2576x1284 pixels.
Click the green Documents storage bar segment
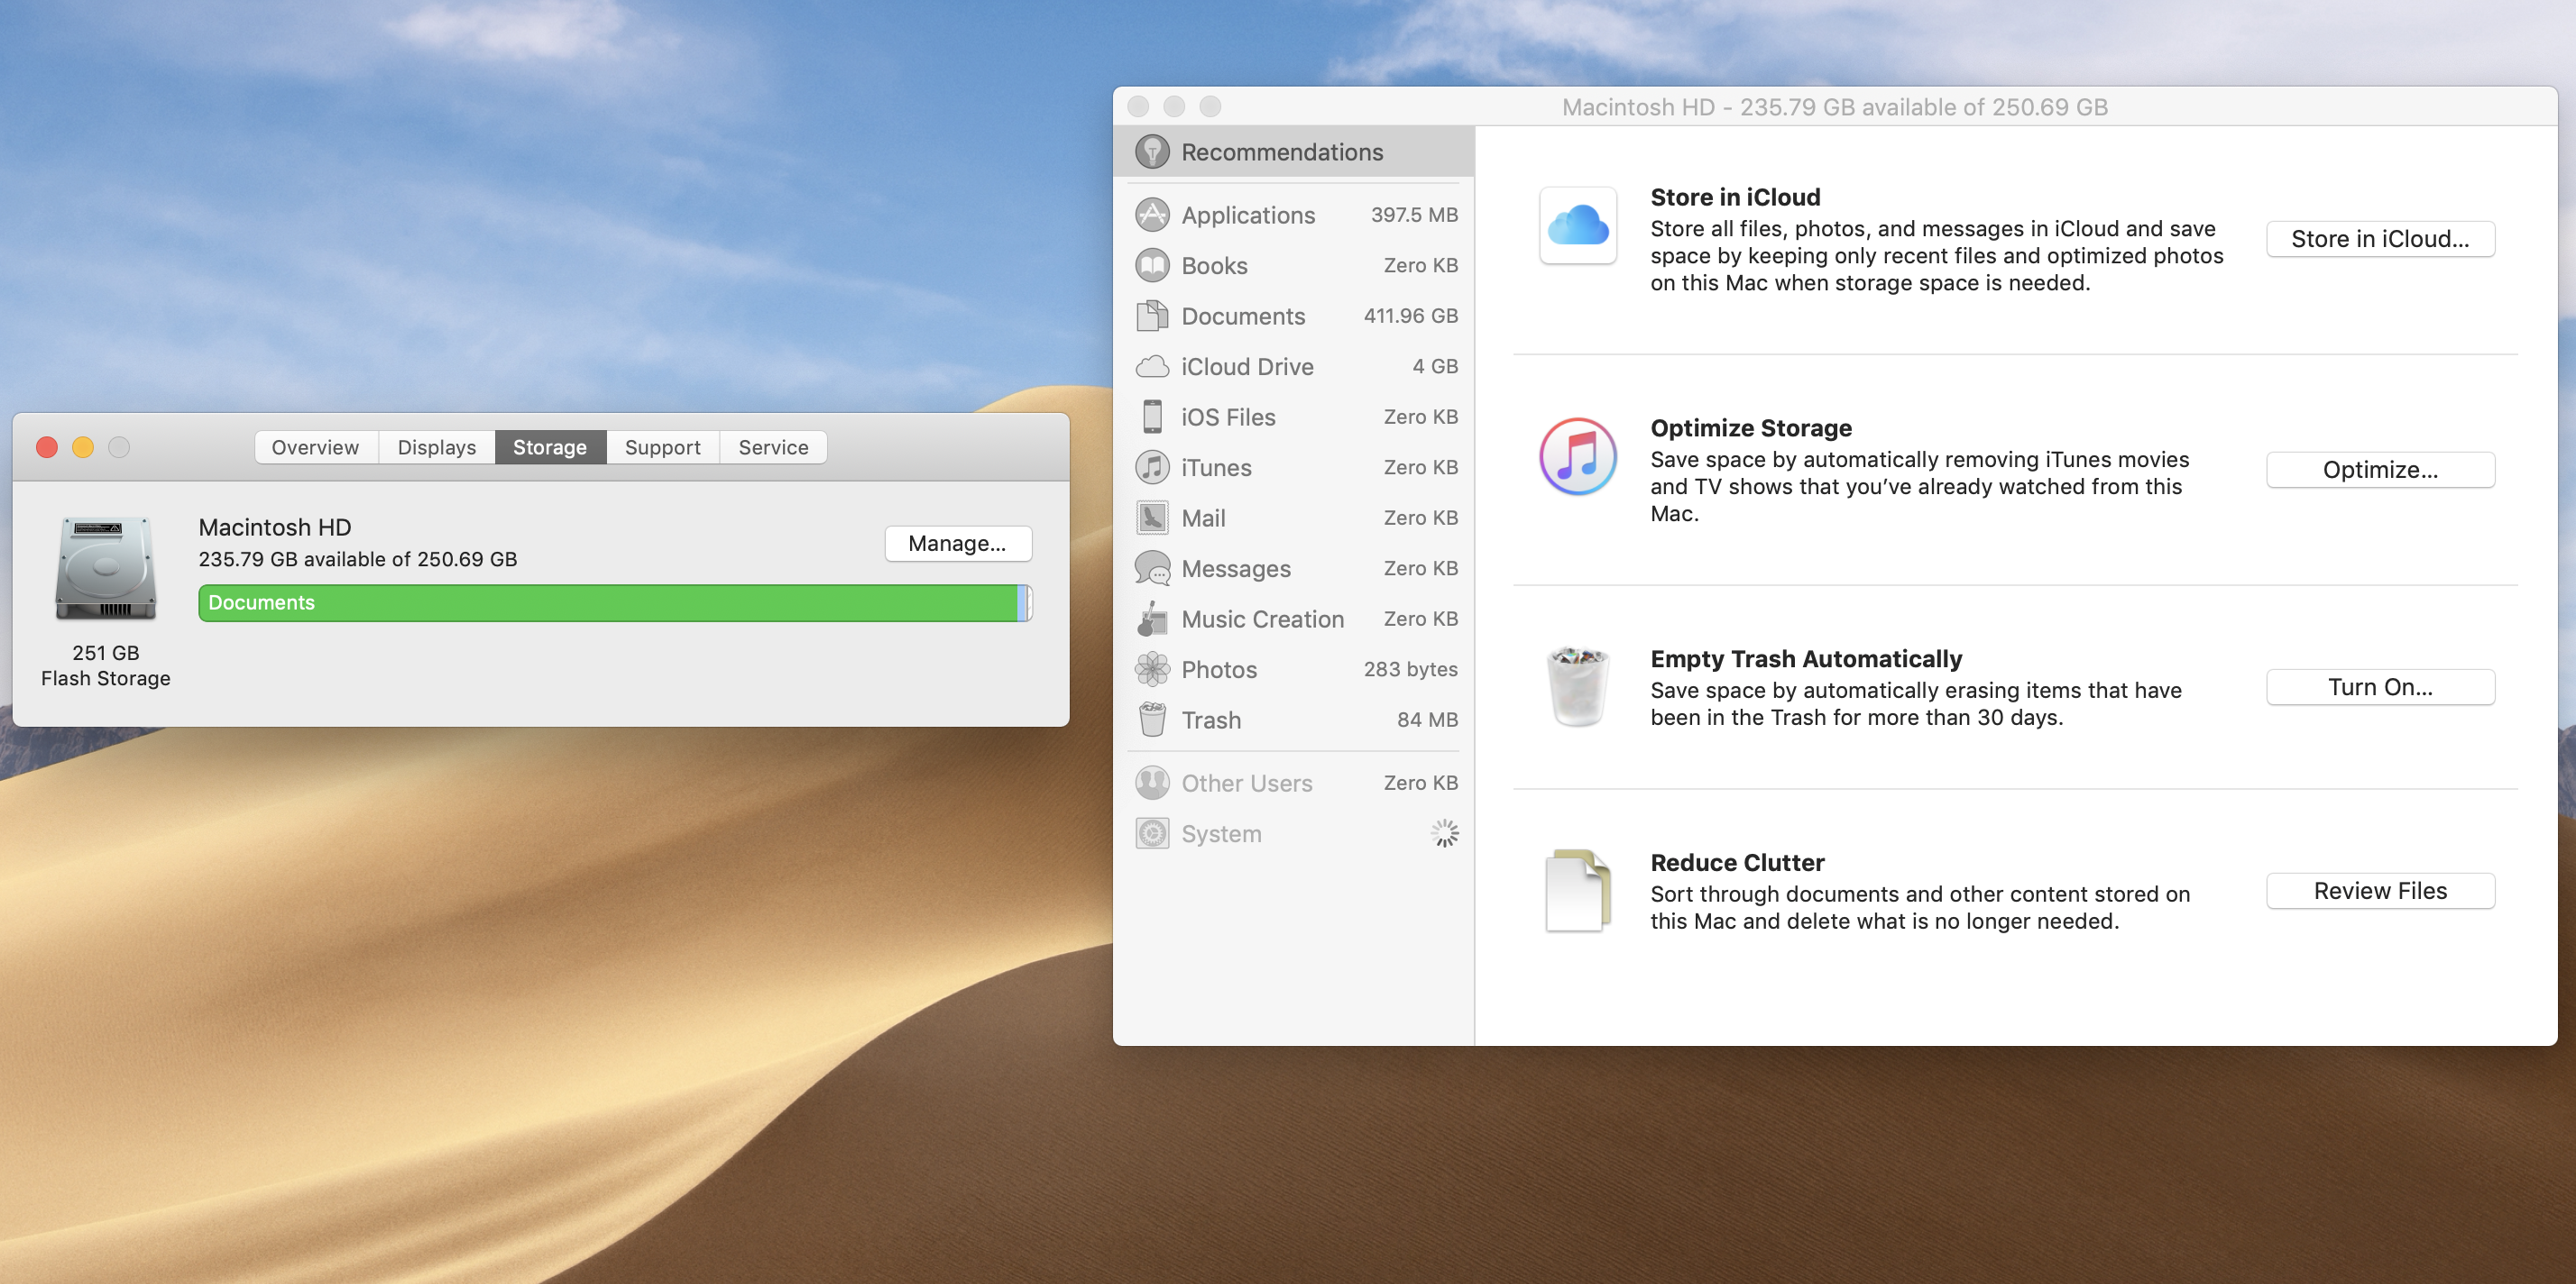point(608,603)
